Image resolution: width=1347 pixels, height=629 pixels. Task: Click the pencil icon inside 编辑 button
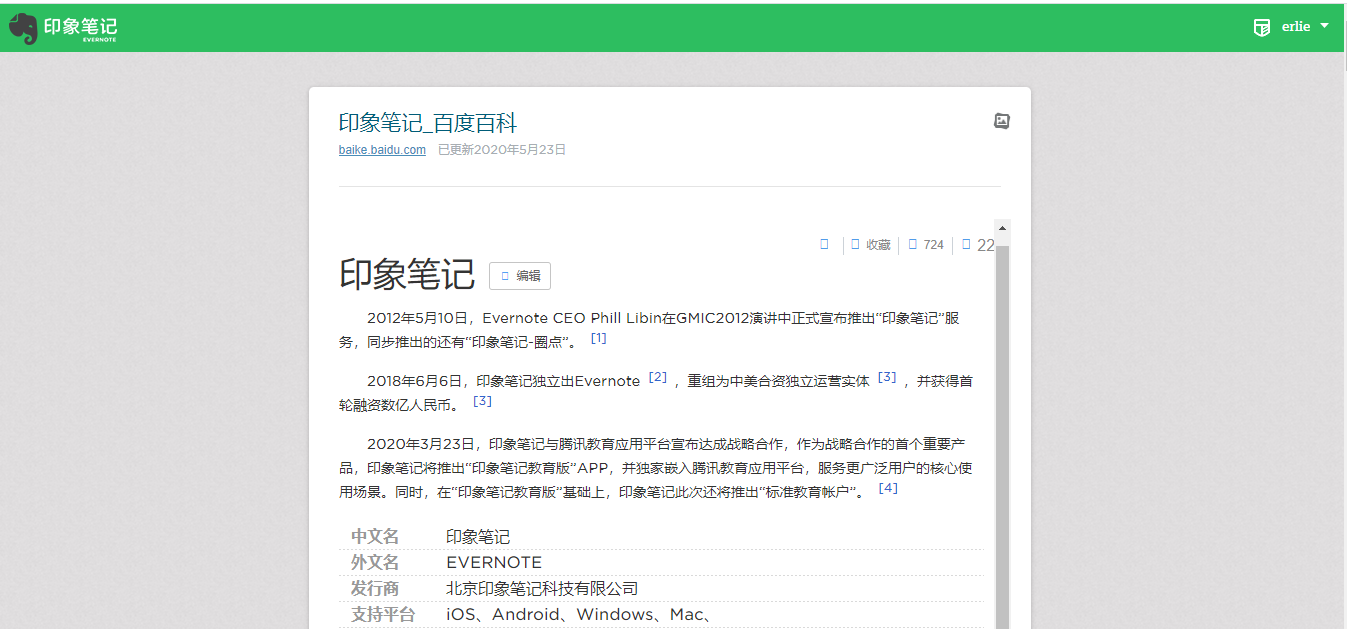click(x=503, y=276)
